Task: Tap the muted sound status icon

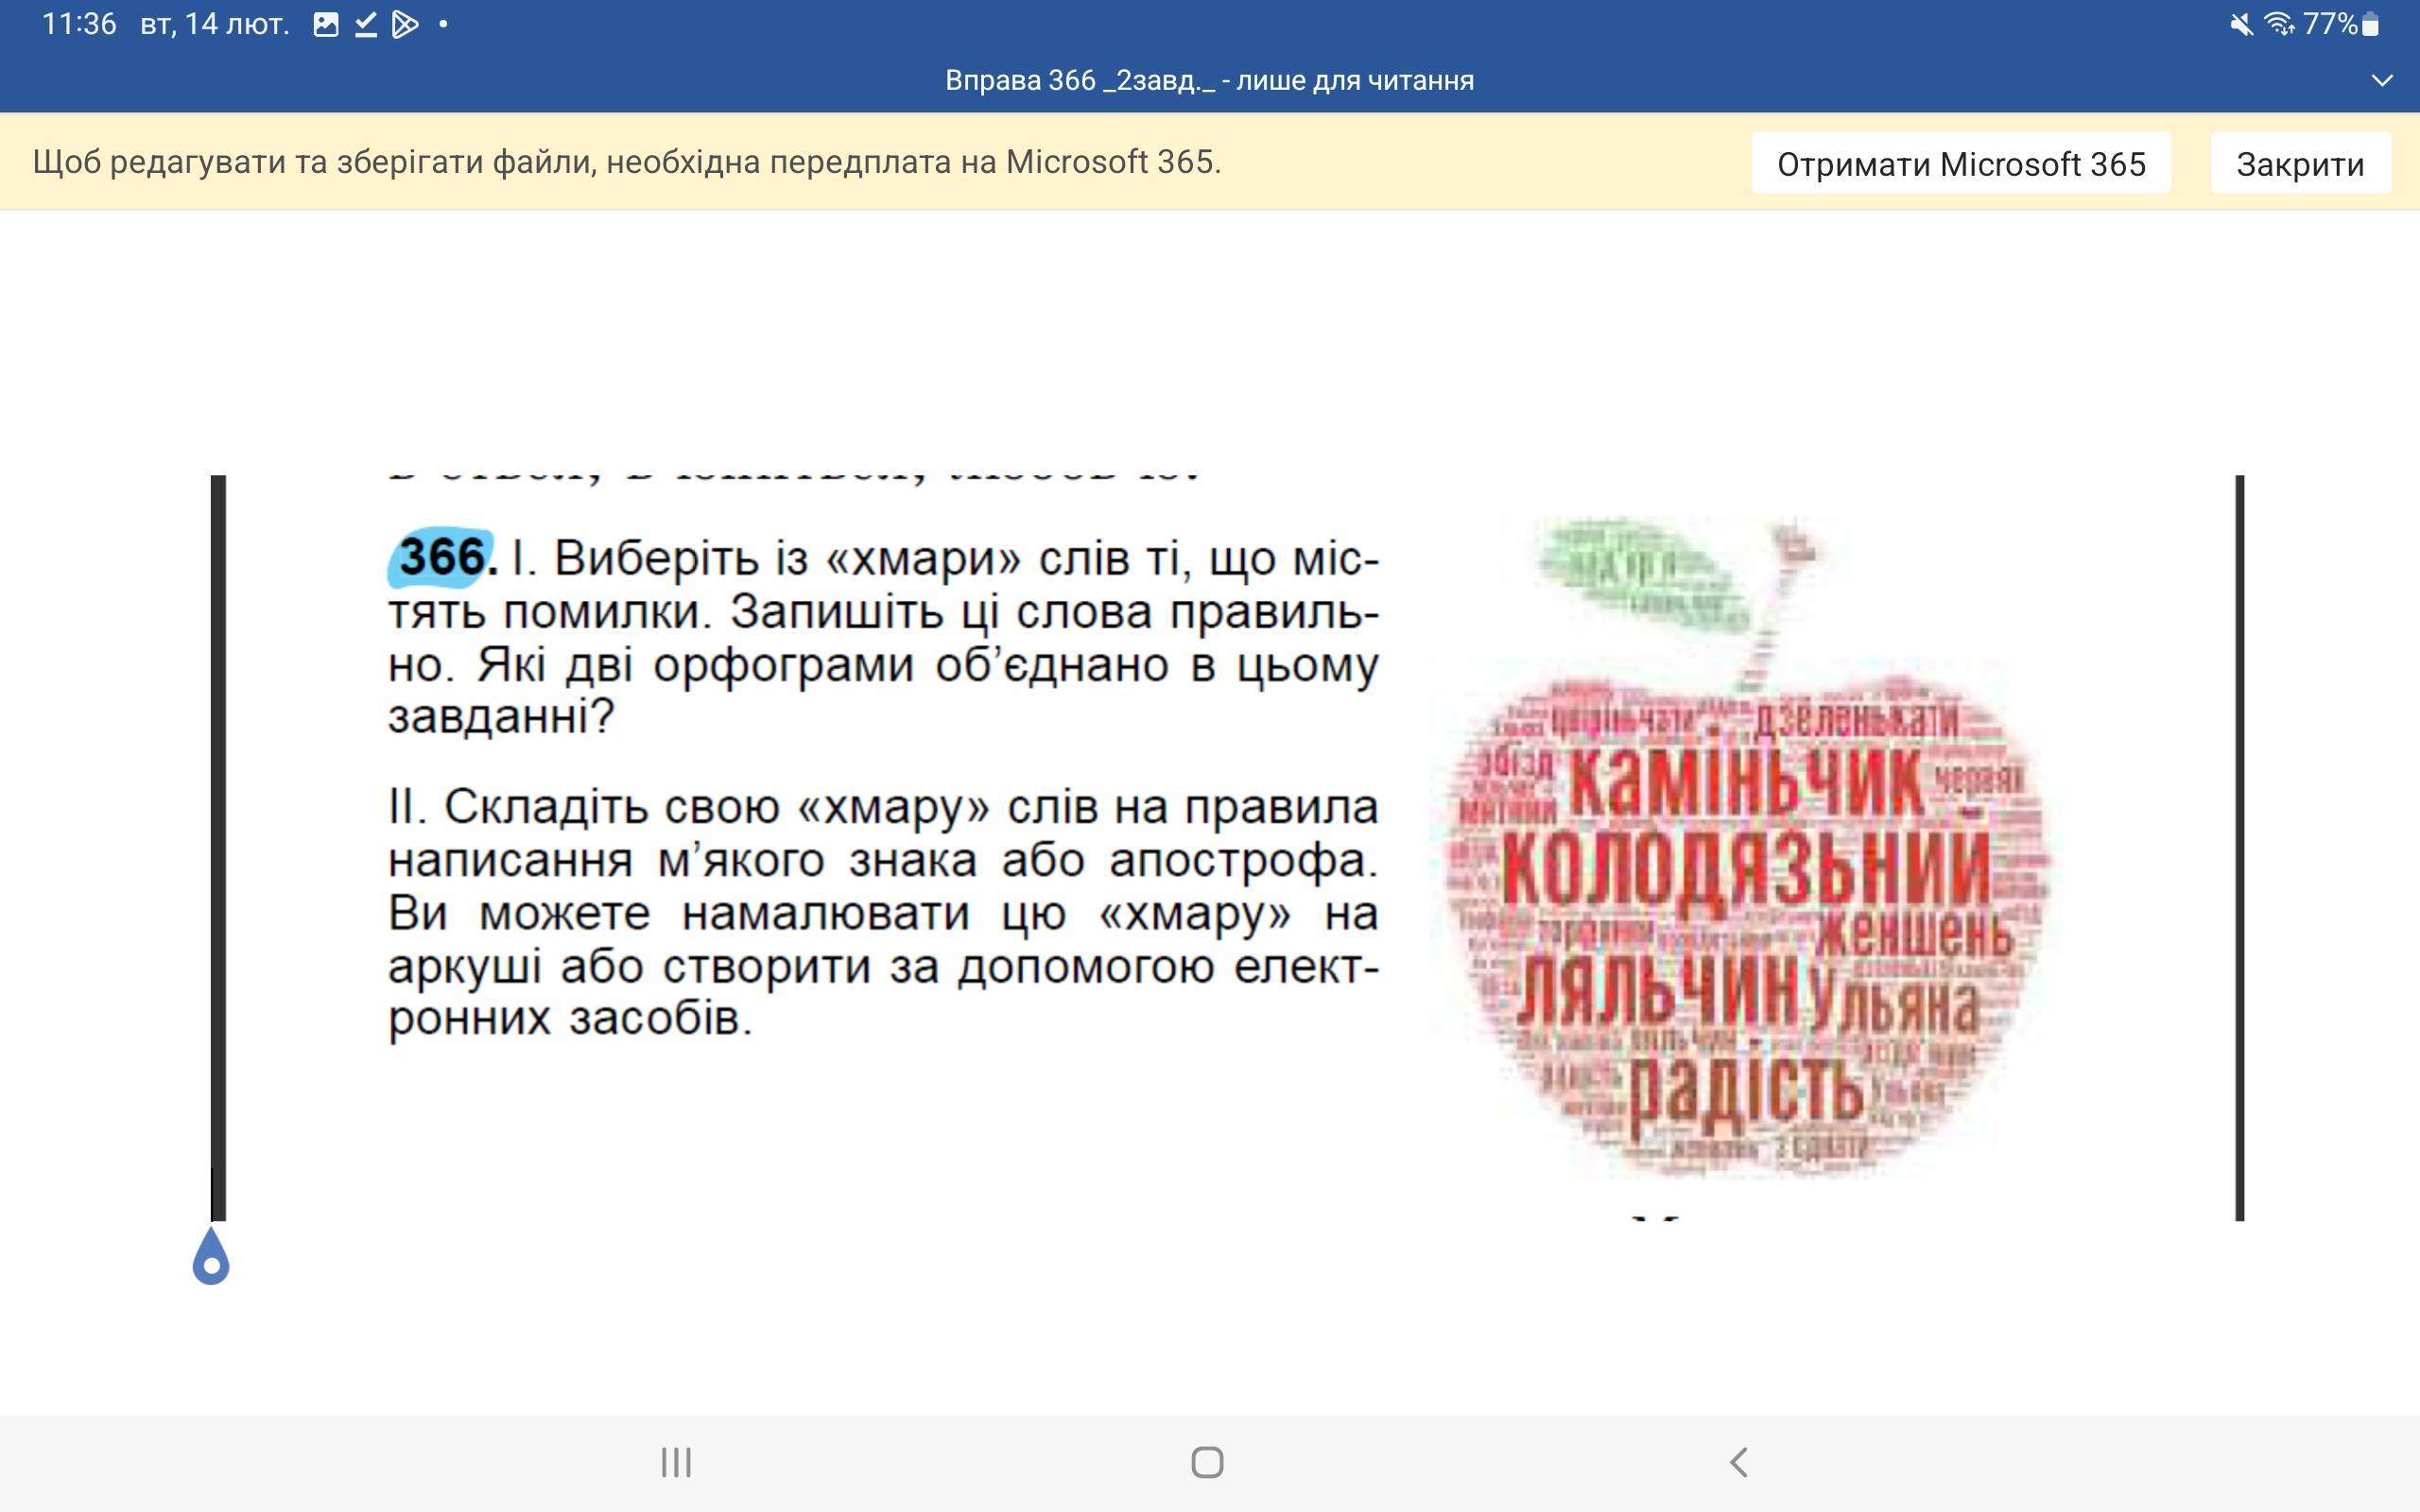Action: tap(2241, 24)
